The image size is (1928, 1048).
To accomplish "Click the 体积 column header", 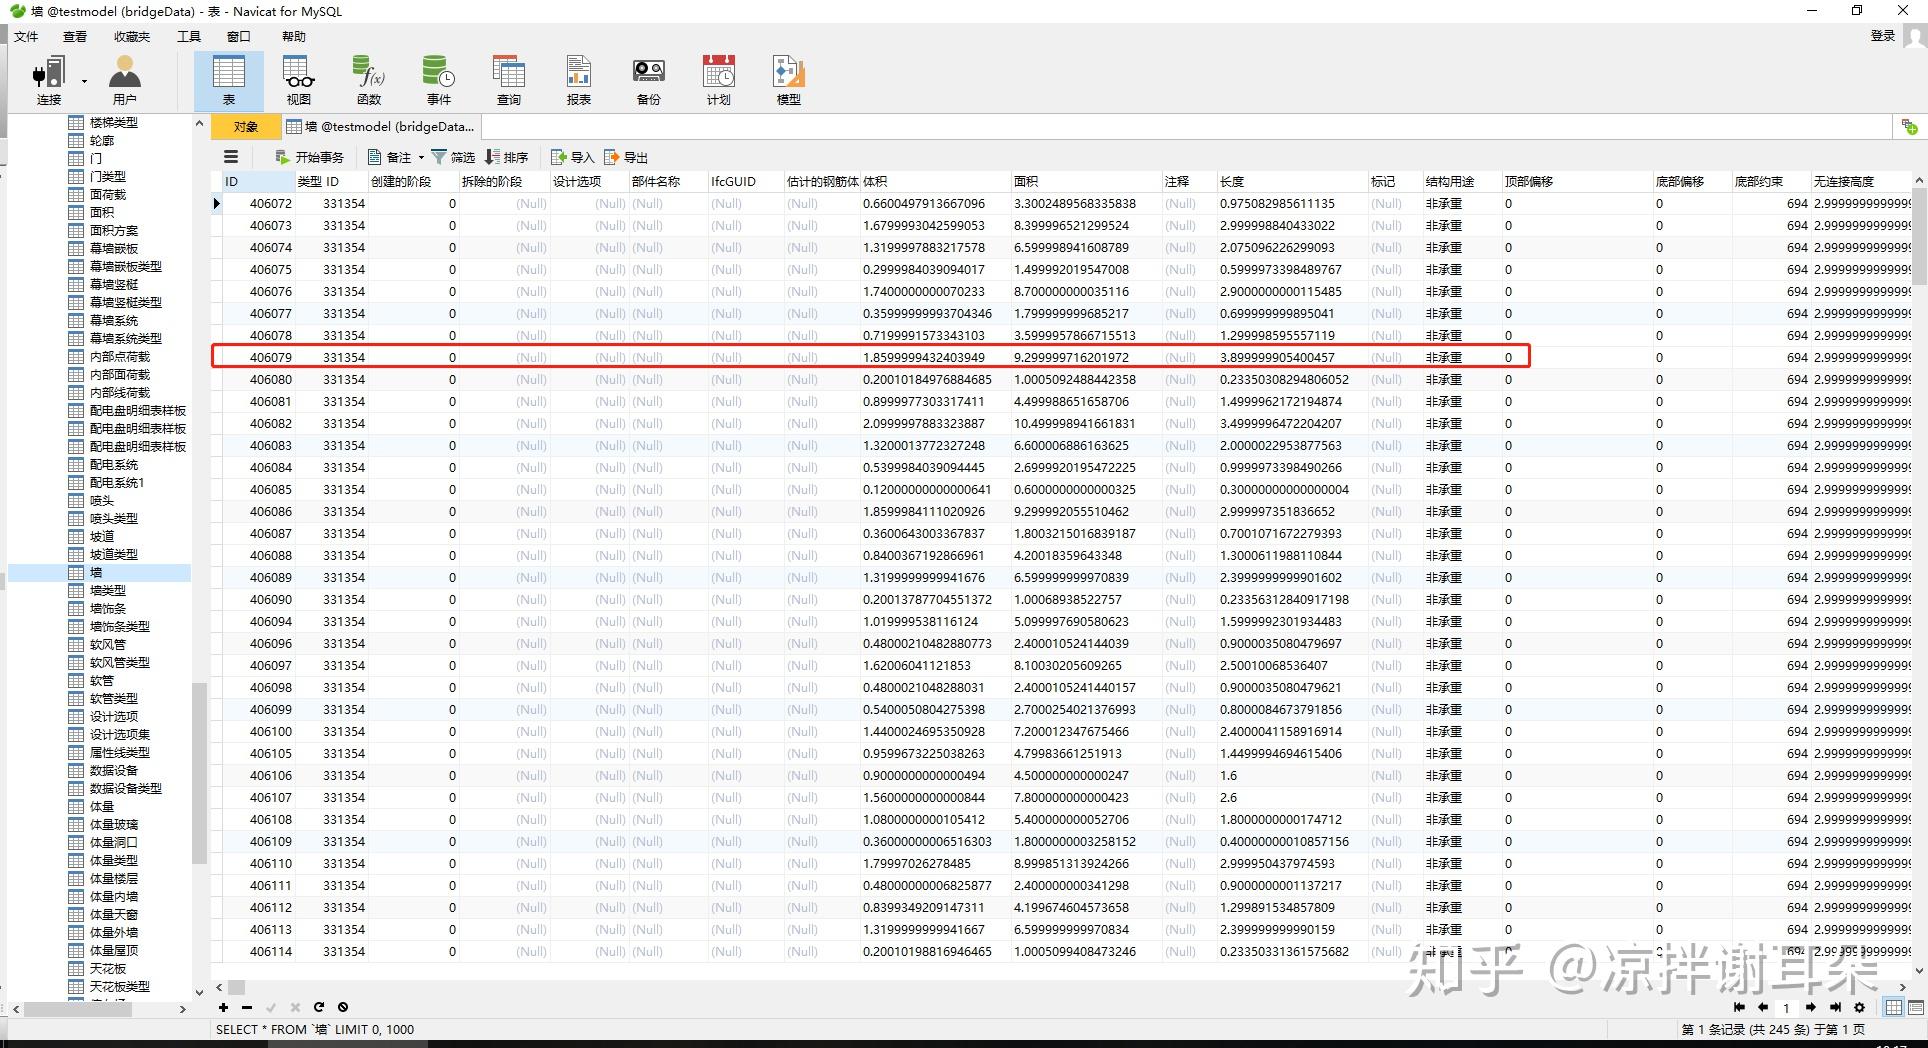I will 935,182.
